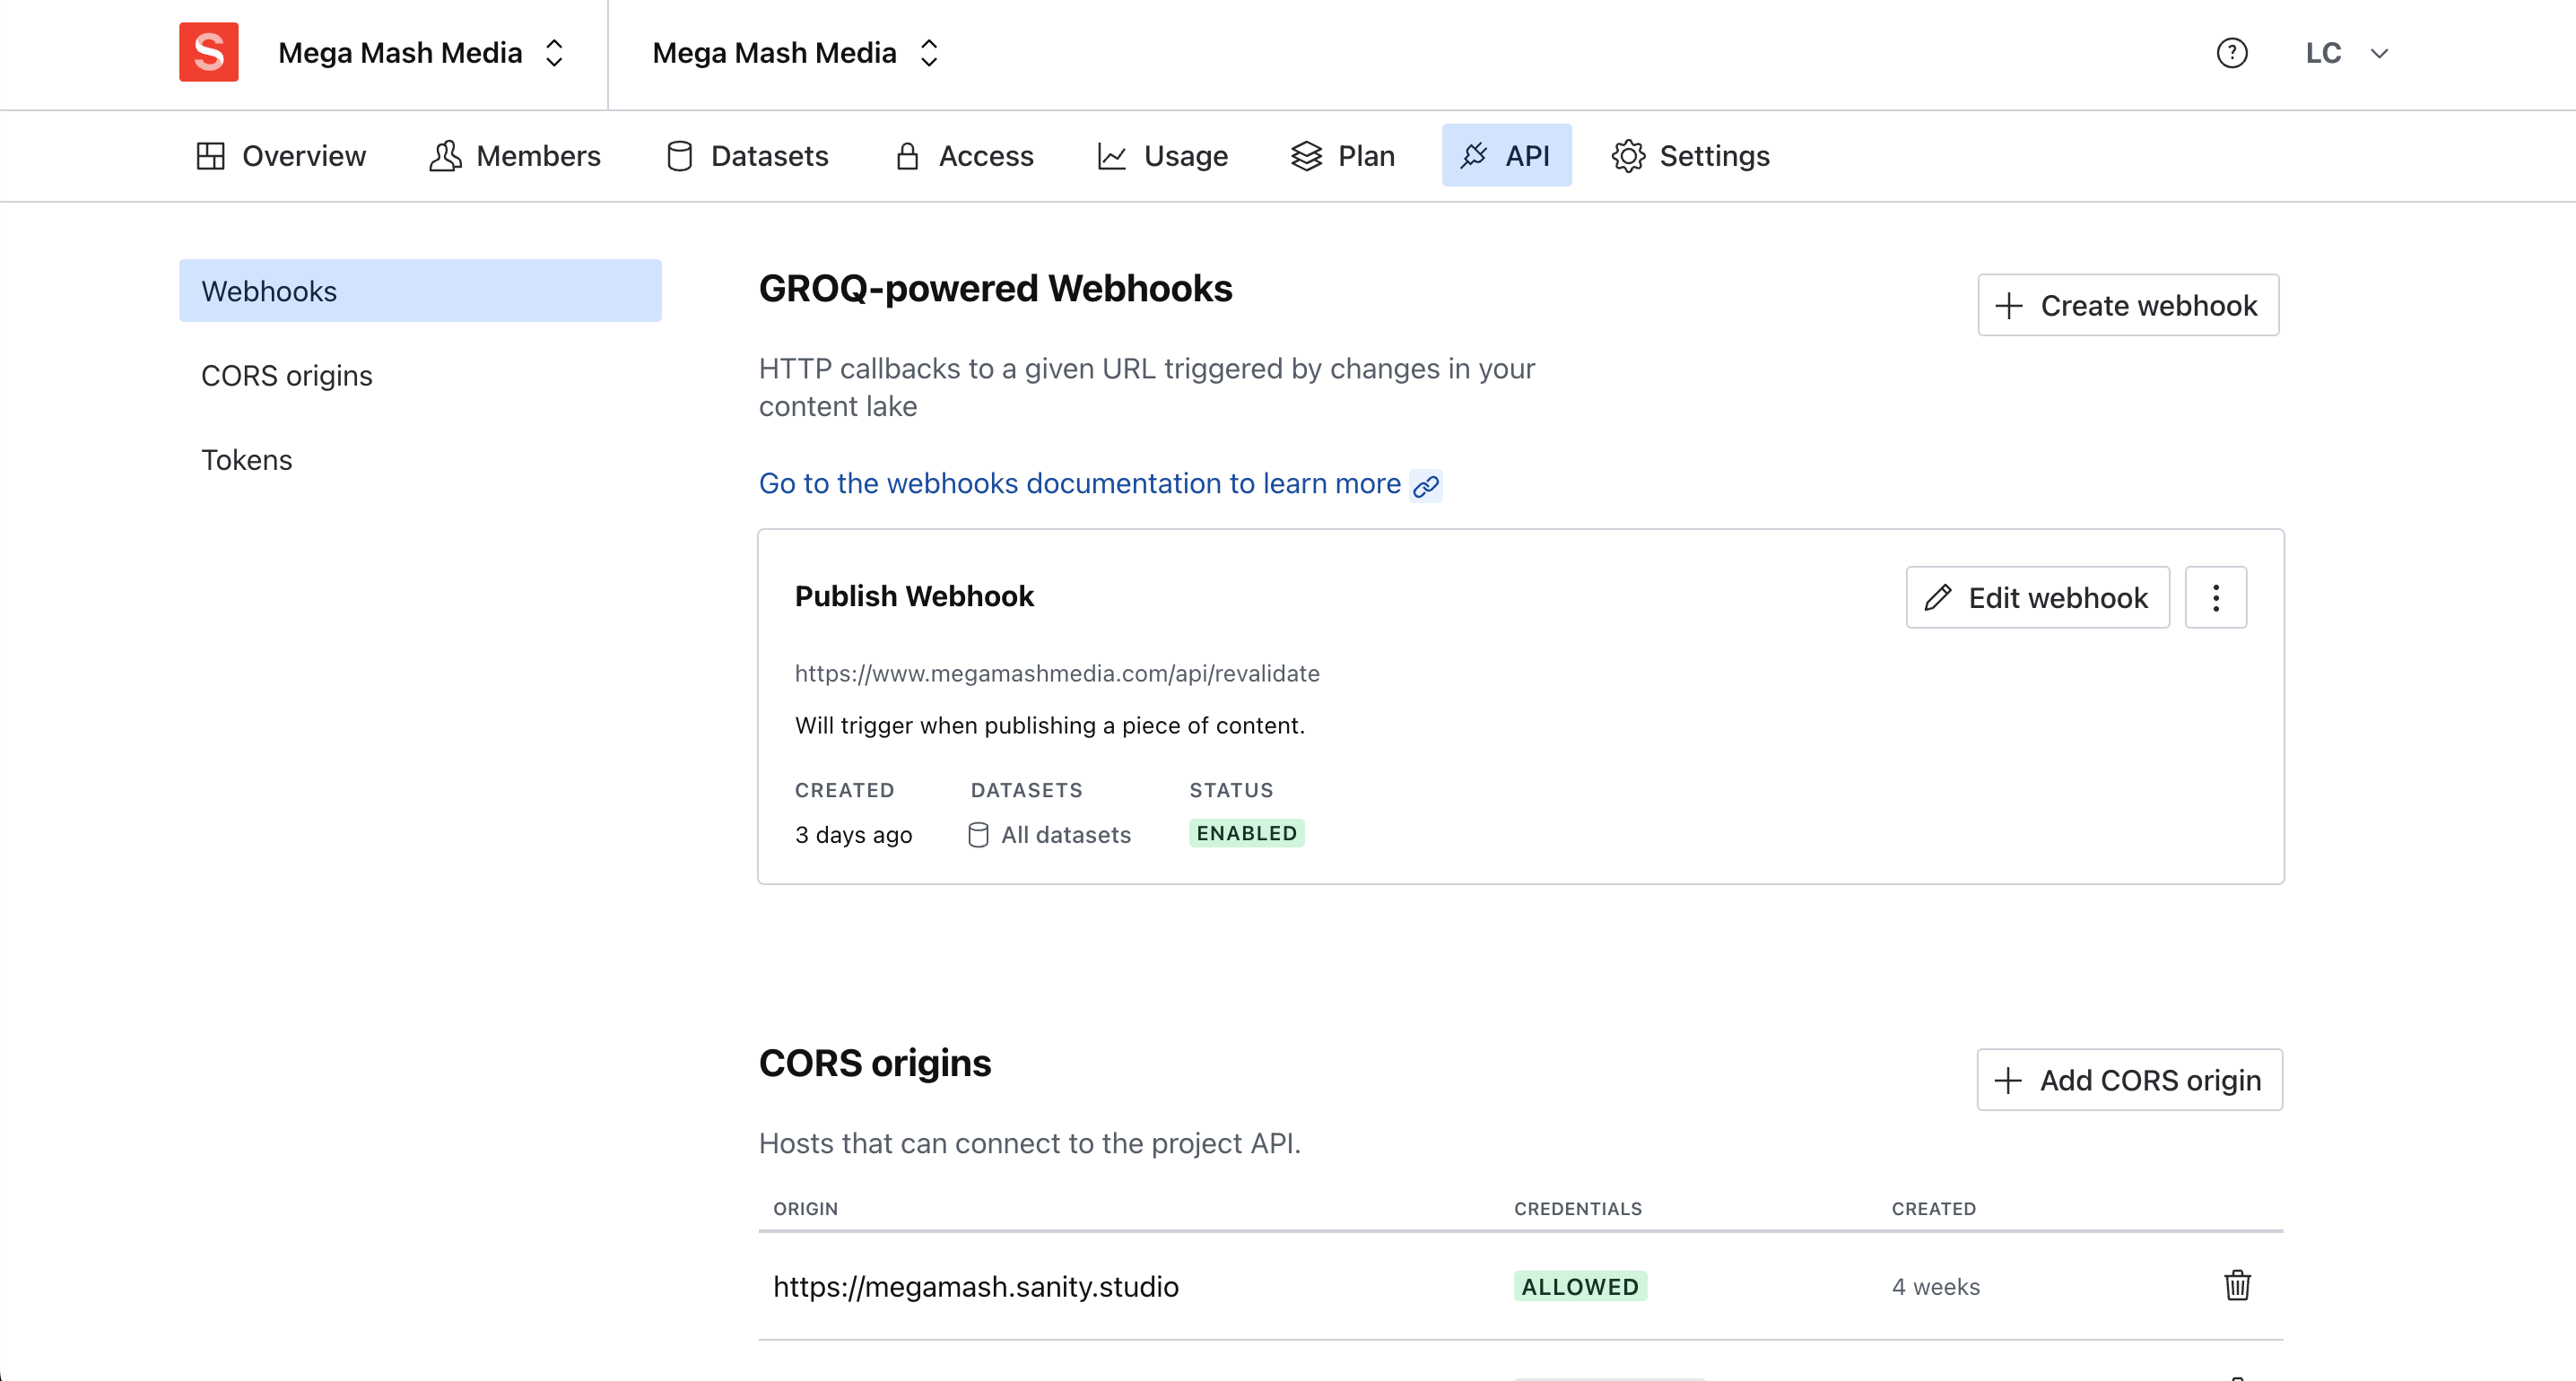Expand the LC user menu chevron
The image size is (2576, 1381).
coord(2379,54)
